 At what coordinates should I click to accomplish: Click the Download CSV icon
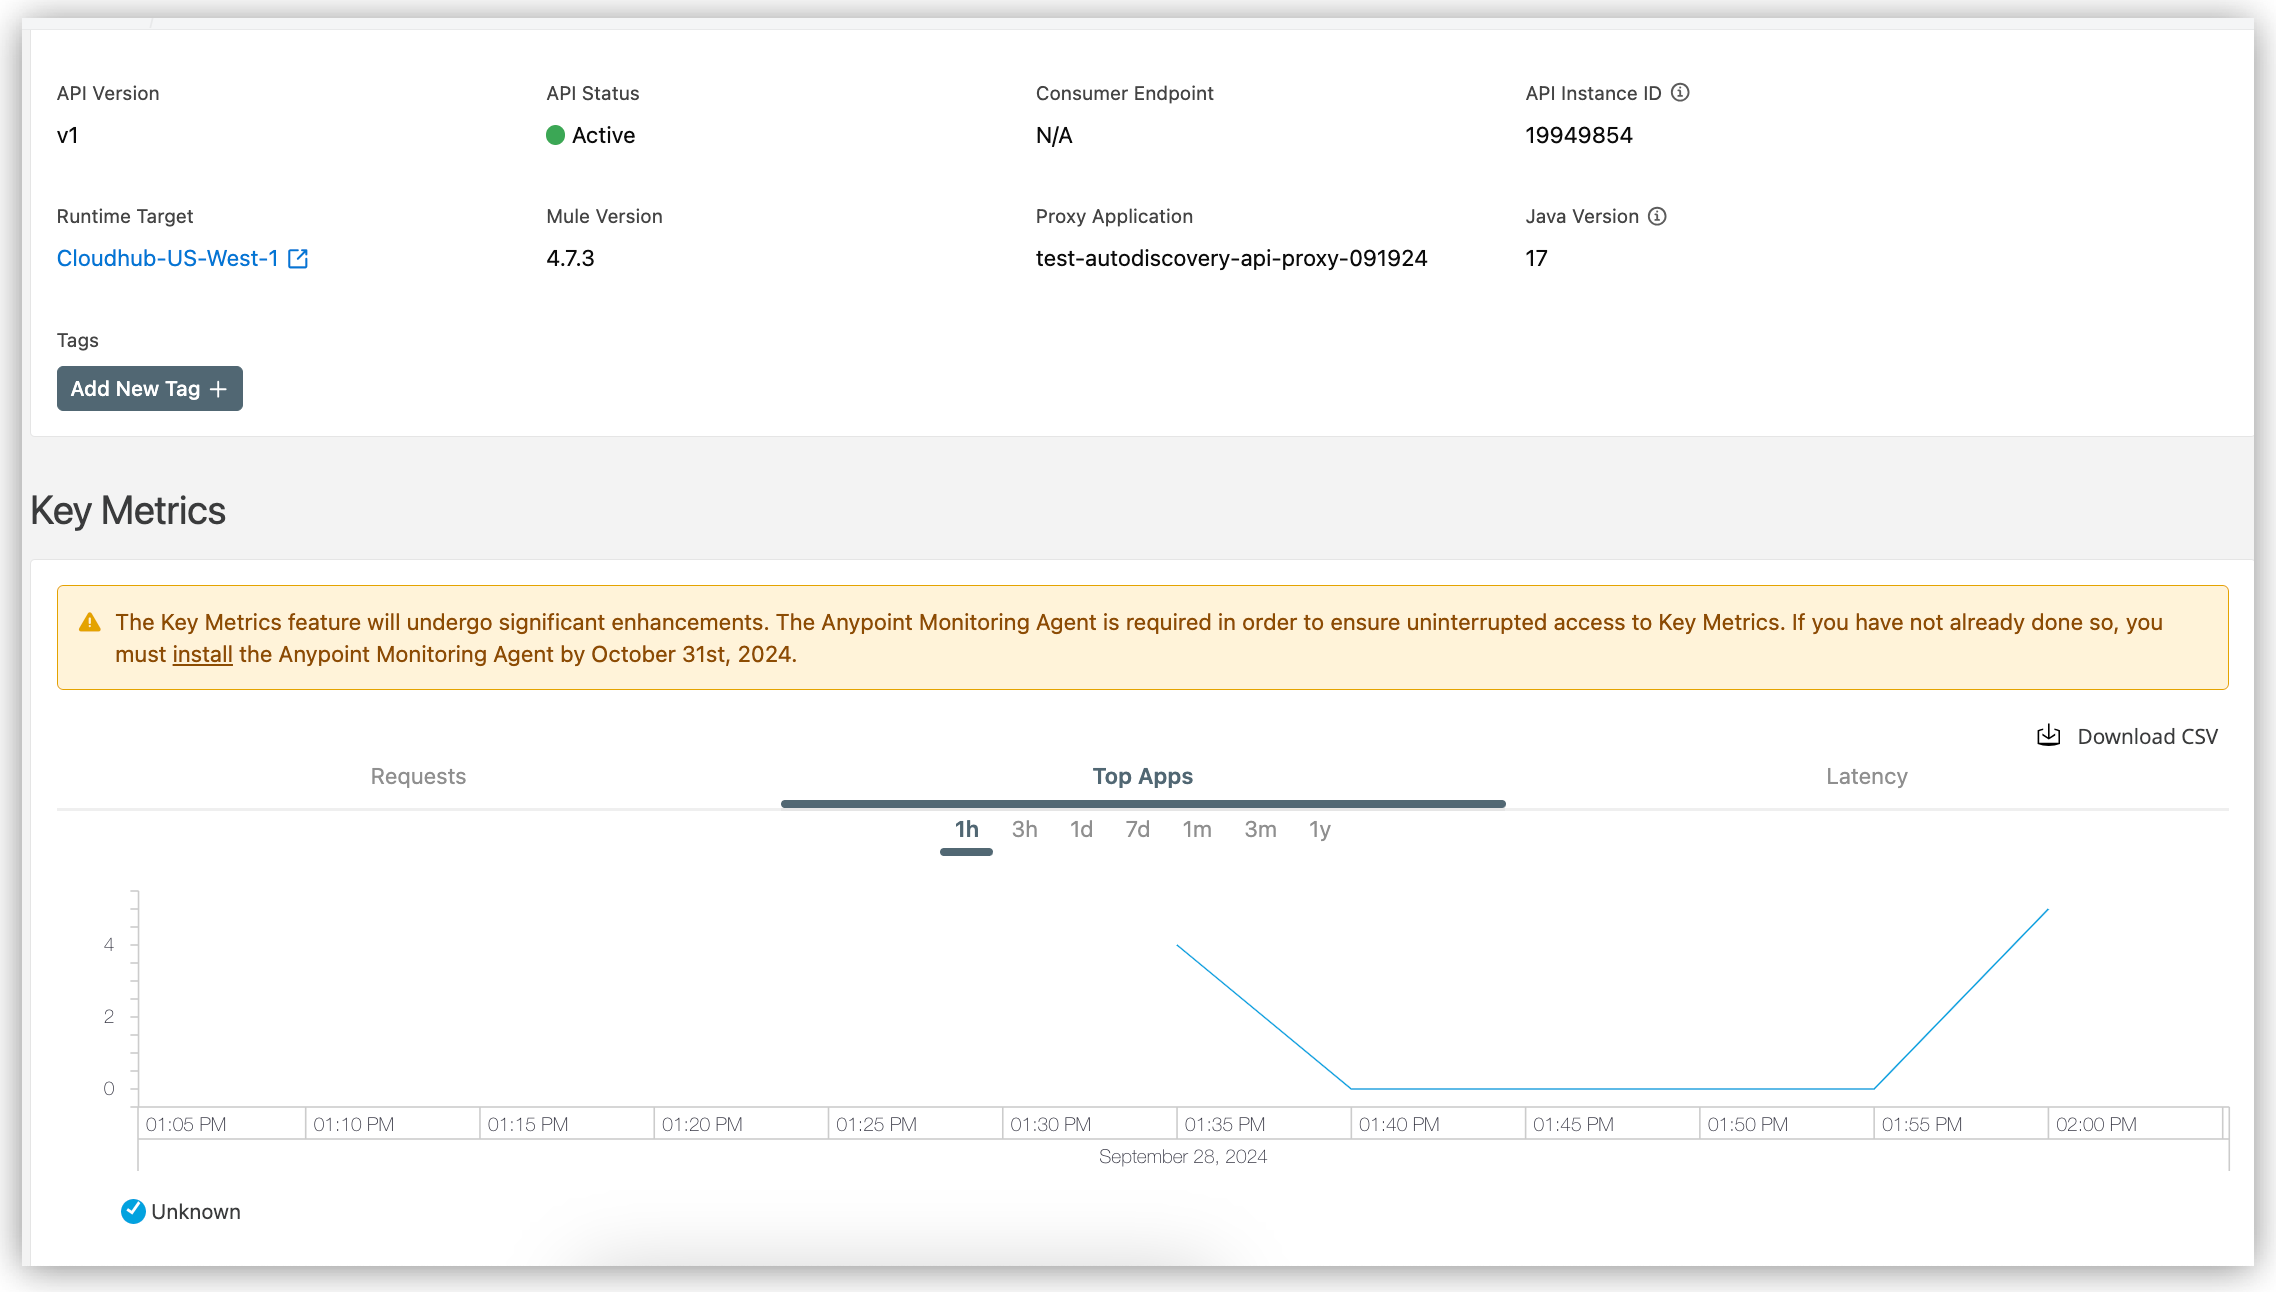pyautogui.click(x=2048, y=735)
